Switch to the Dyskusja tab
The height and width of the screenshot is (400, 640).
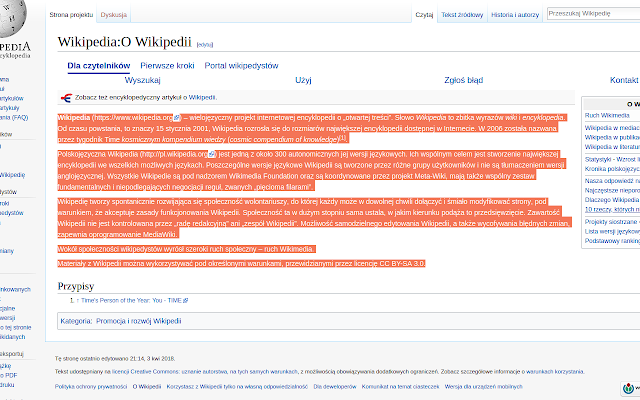pyautogui.click(x=113, y=15)
